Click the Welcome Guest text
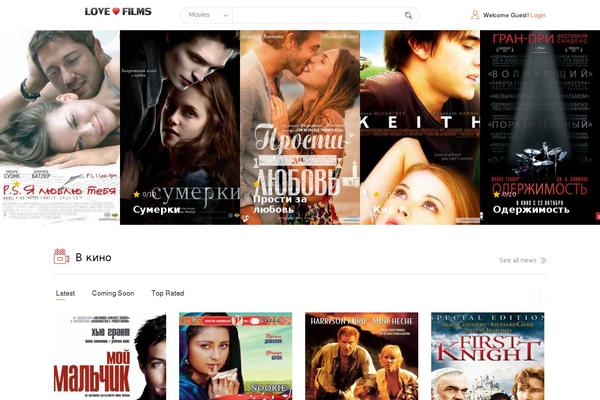This screenshot has width=600, height=400. tap(506, 15)
